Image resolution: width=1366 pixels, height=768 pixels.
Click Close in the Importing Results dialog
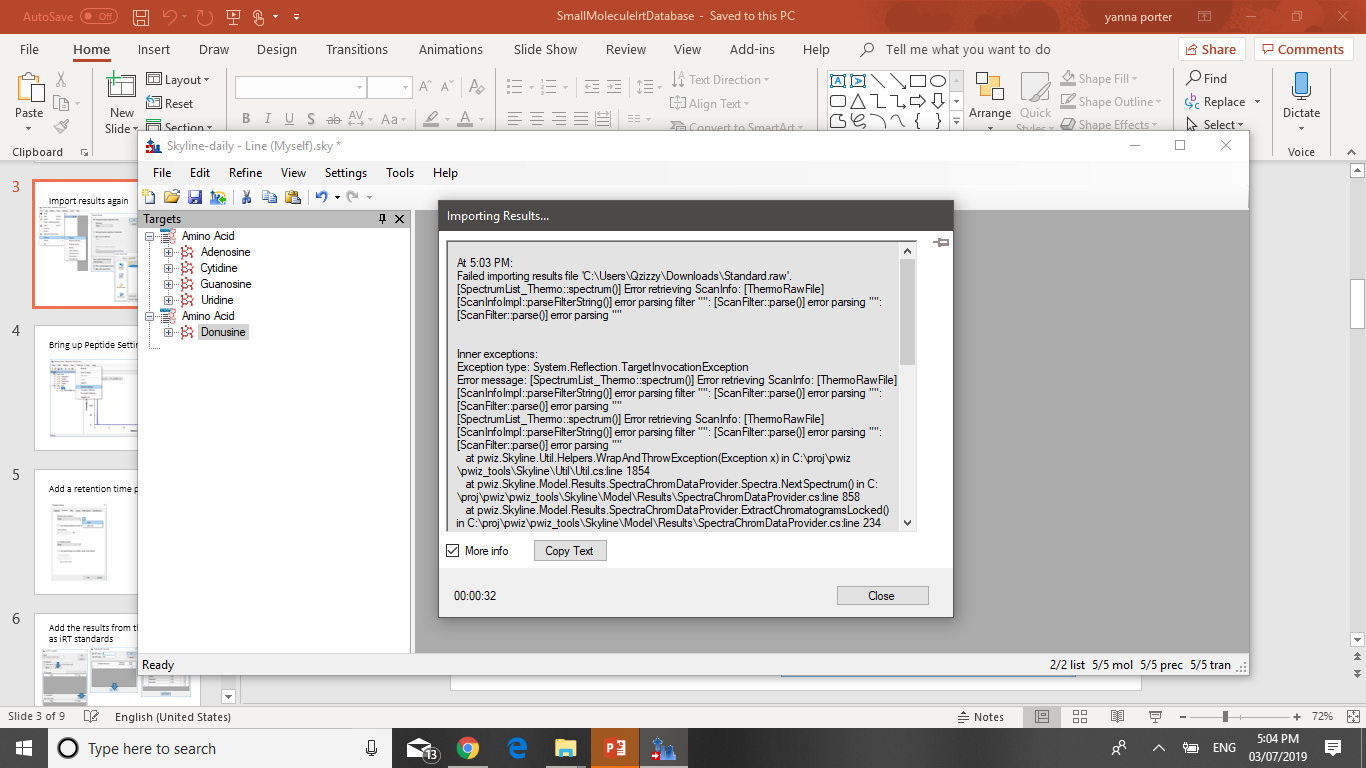coord(882,596)
